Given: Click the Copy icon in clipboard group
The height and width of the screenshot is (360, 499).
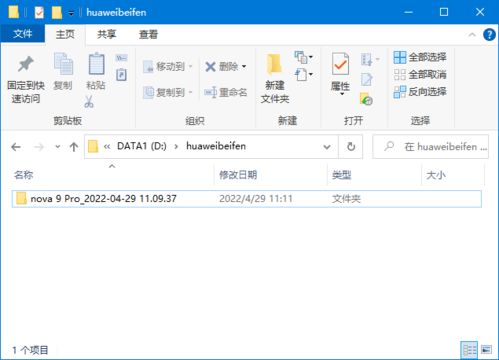Looking at the screenshot, I should tap(63, 64).
